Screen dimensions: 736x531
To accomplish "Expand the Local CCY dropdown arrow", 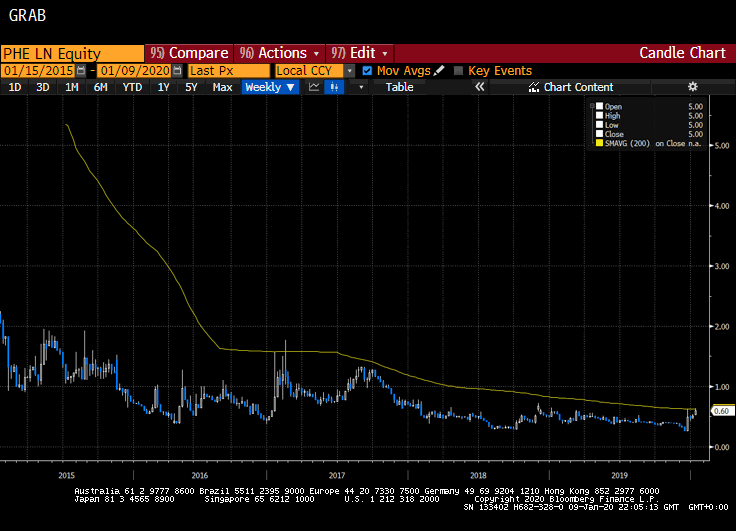I will point(350,71).
